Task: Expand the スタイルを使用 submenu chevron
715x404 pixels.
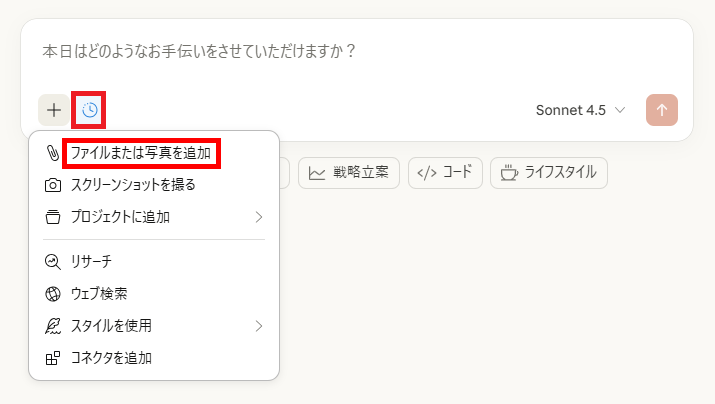Action: [259, 326]
